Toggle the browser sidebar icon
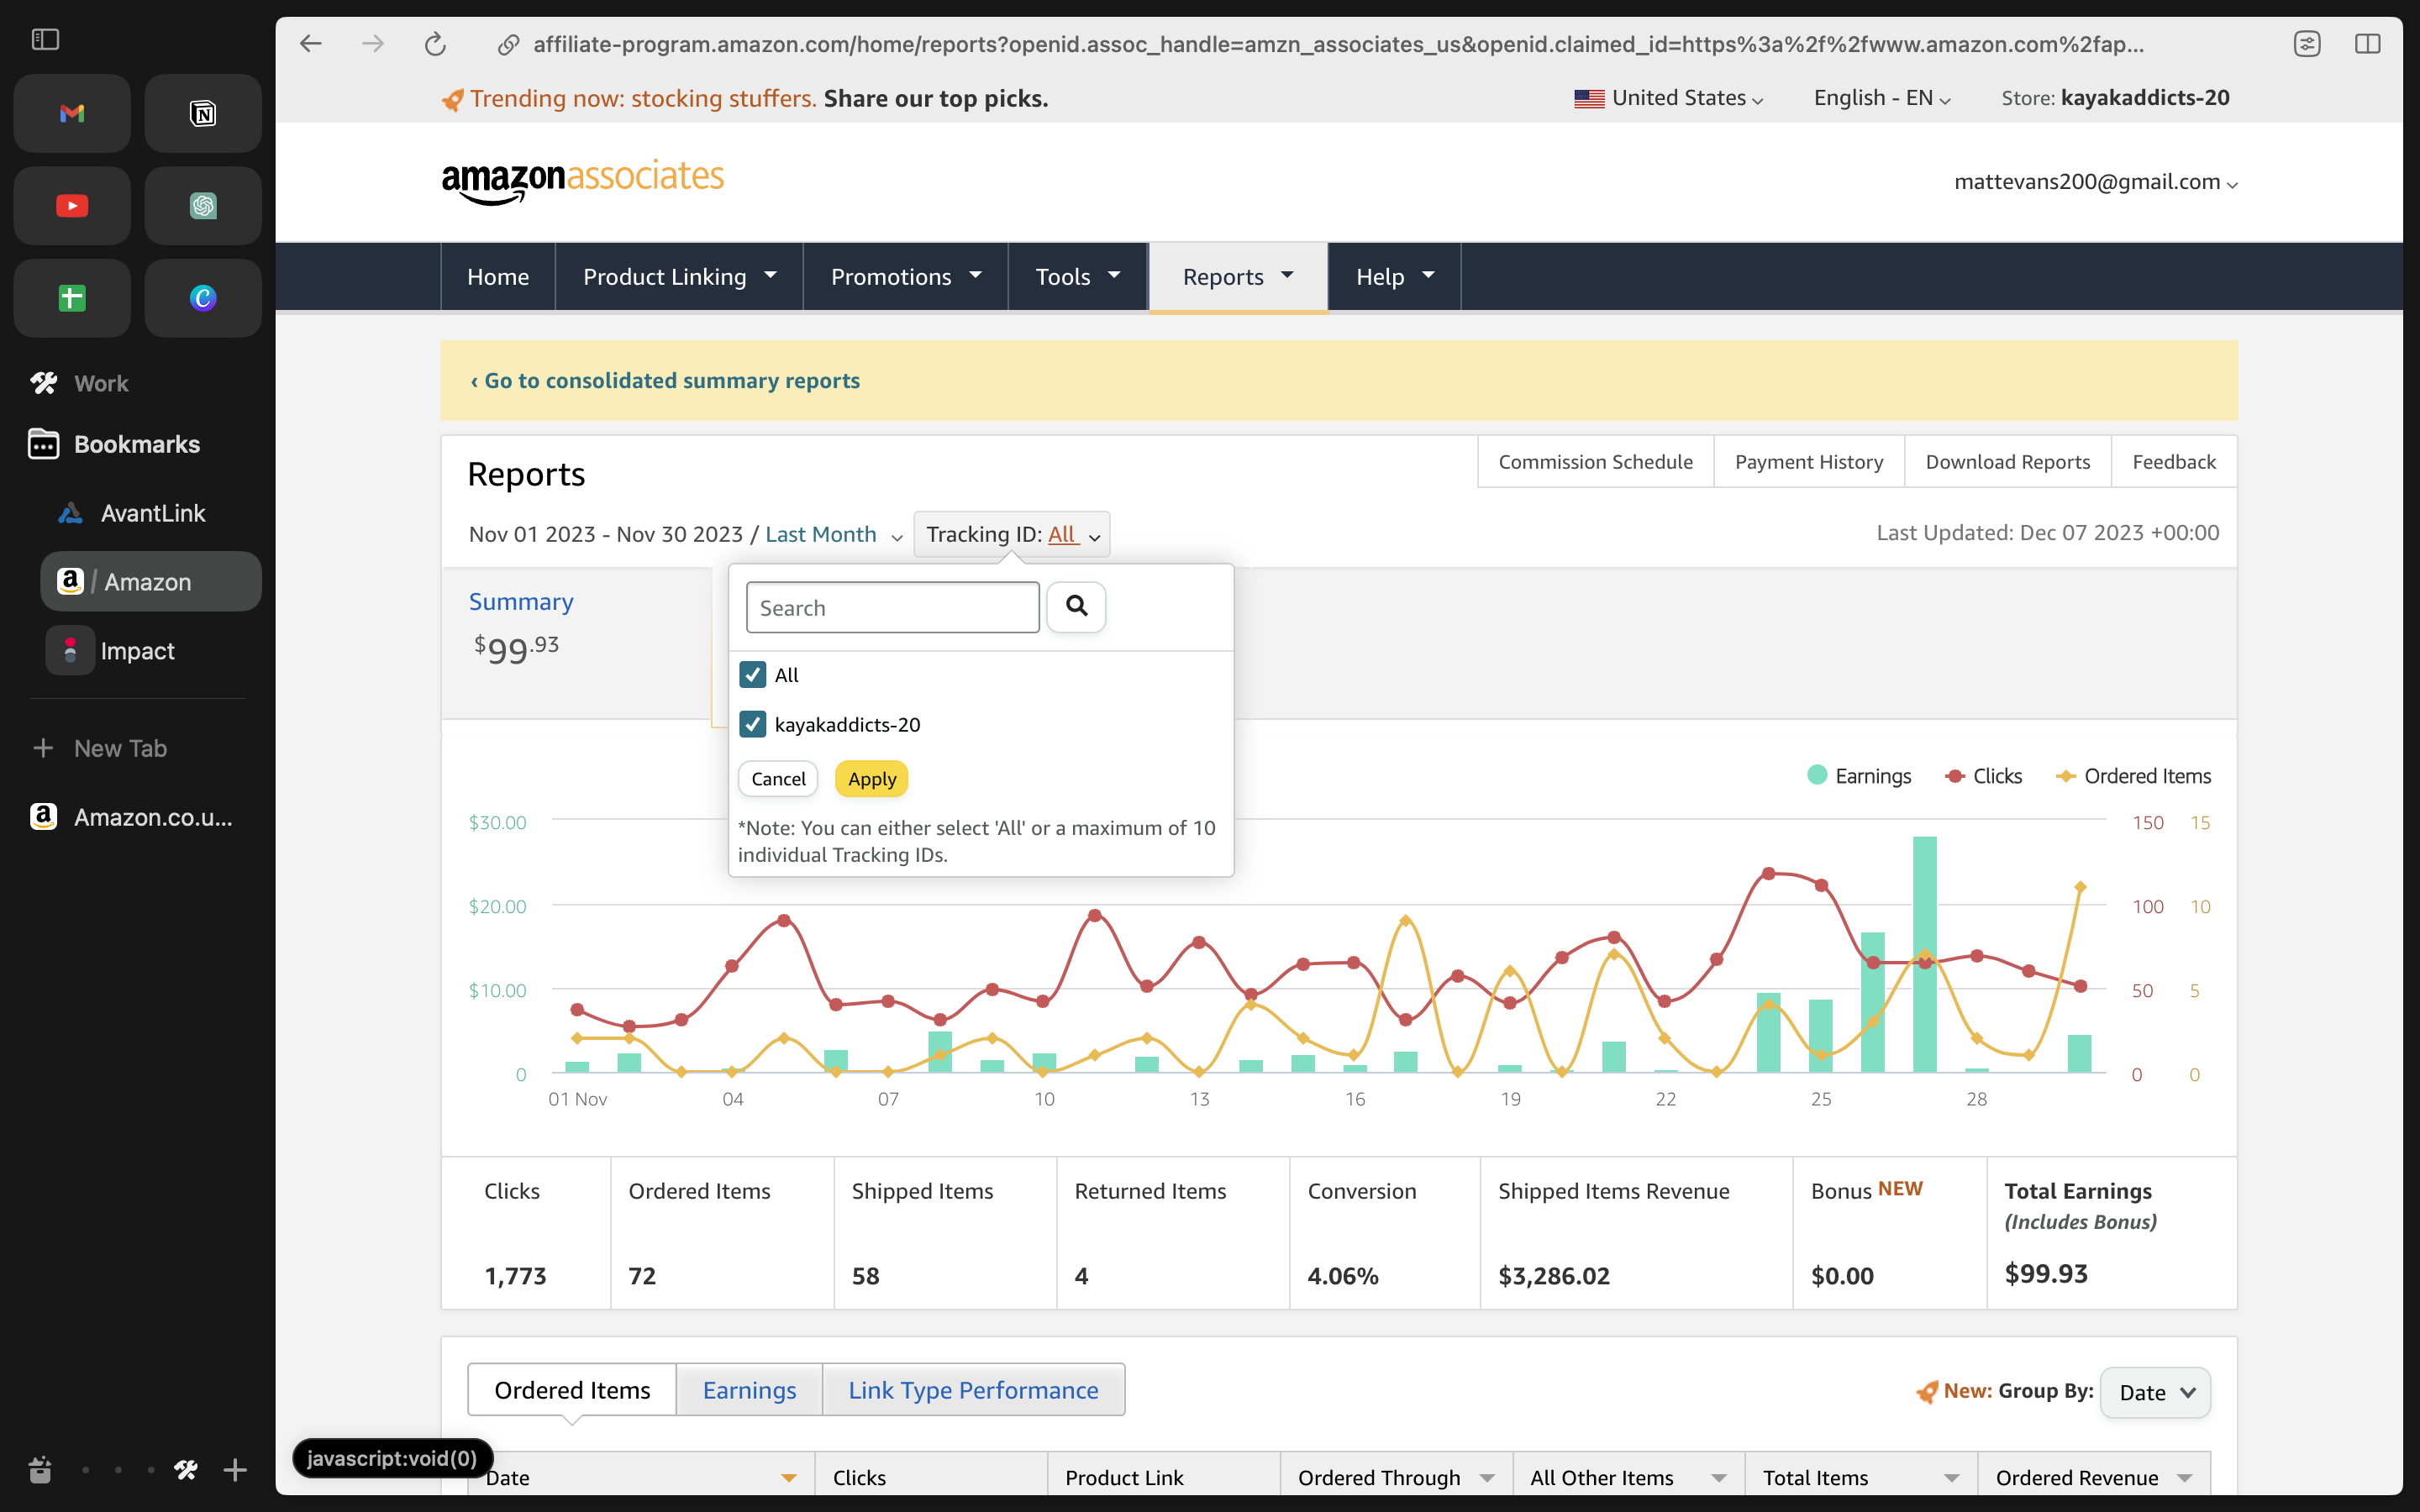 point(45,39)
